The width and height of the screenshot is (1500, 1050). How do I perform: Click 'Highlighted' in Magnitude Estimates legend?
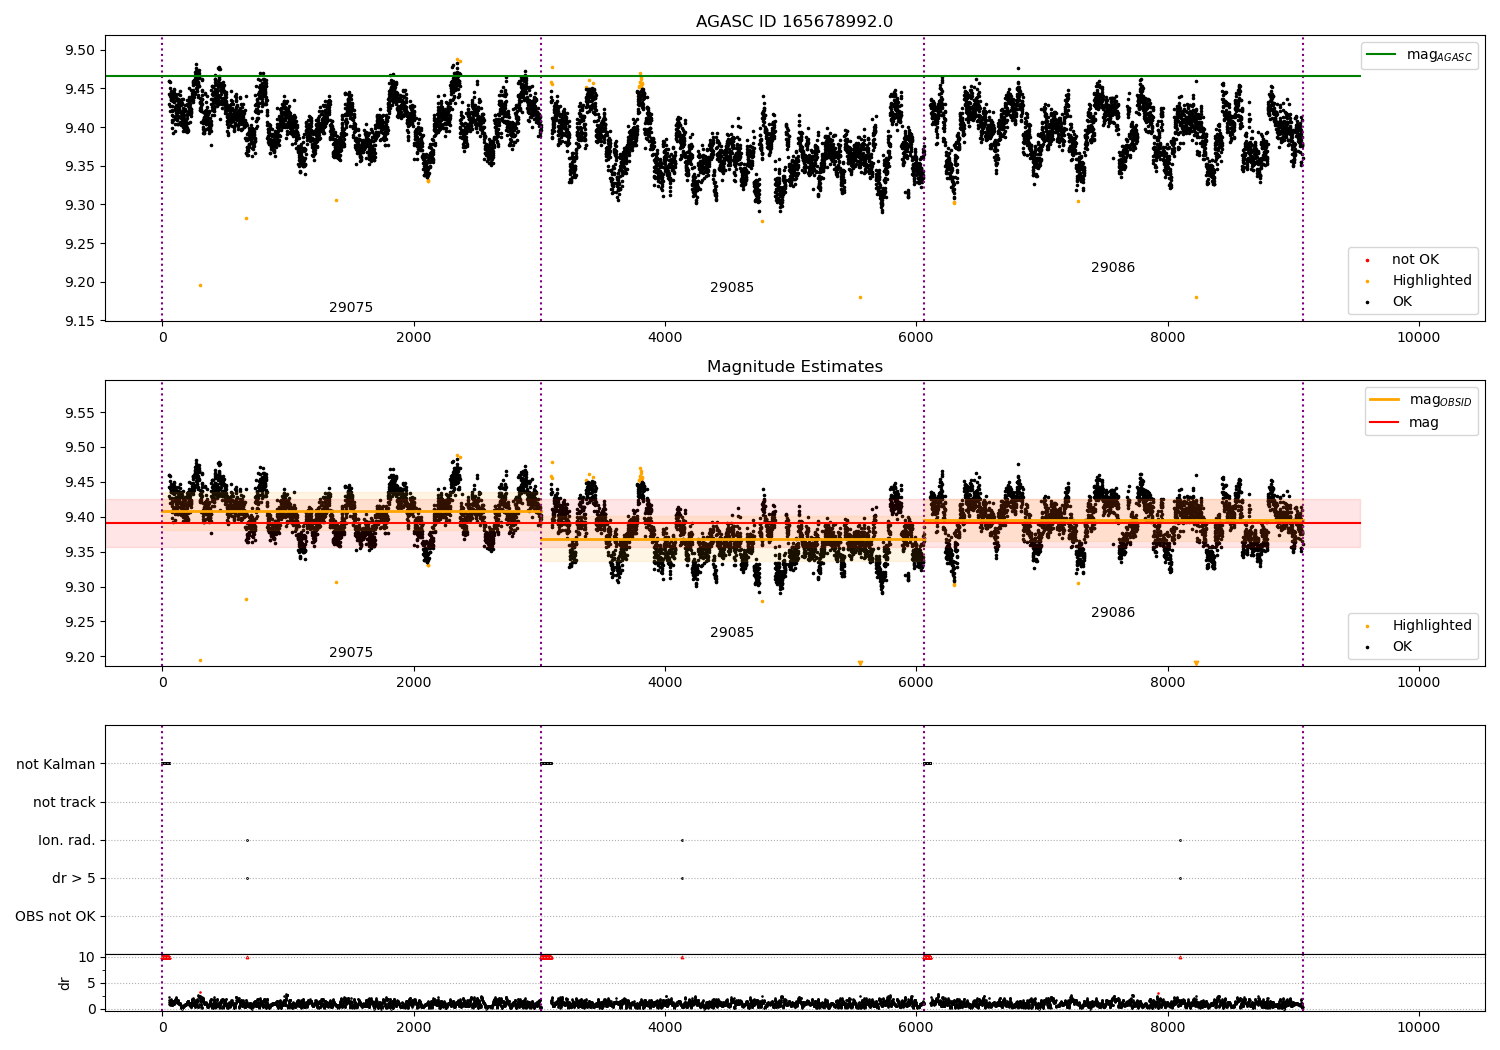click(x=1432, y=626)
